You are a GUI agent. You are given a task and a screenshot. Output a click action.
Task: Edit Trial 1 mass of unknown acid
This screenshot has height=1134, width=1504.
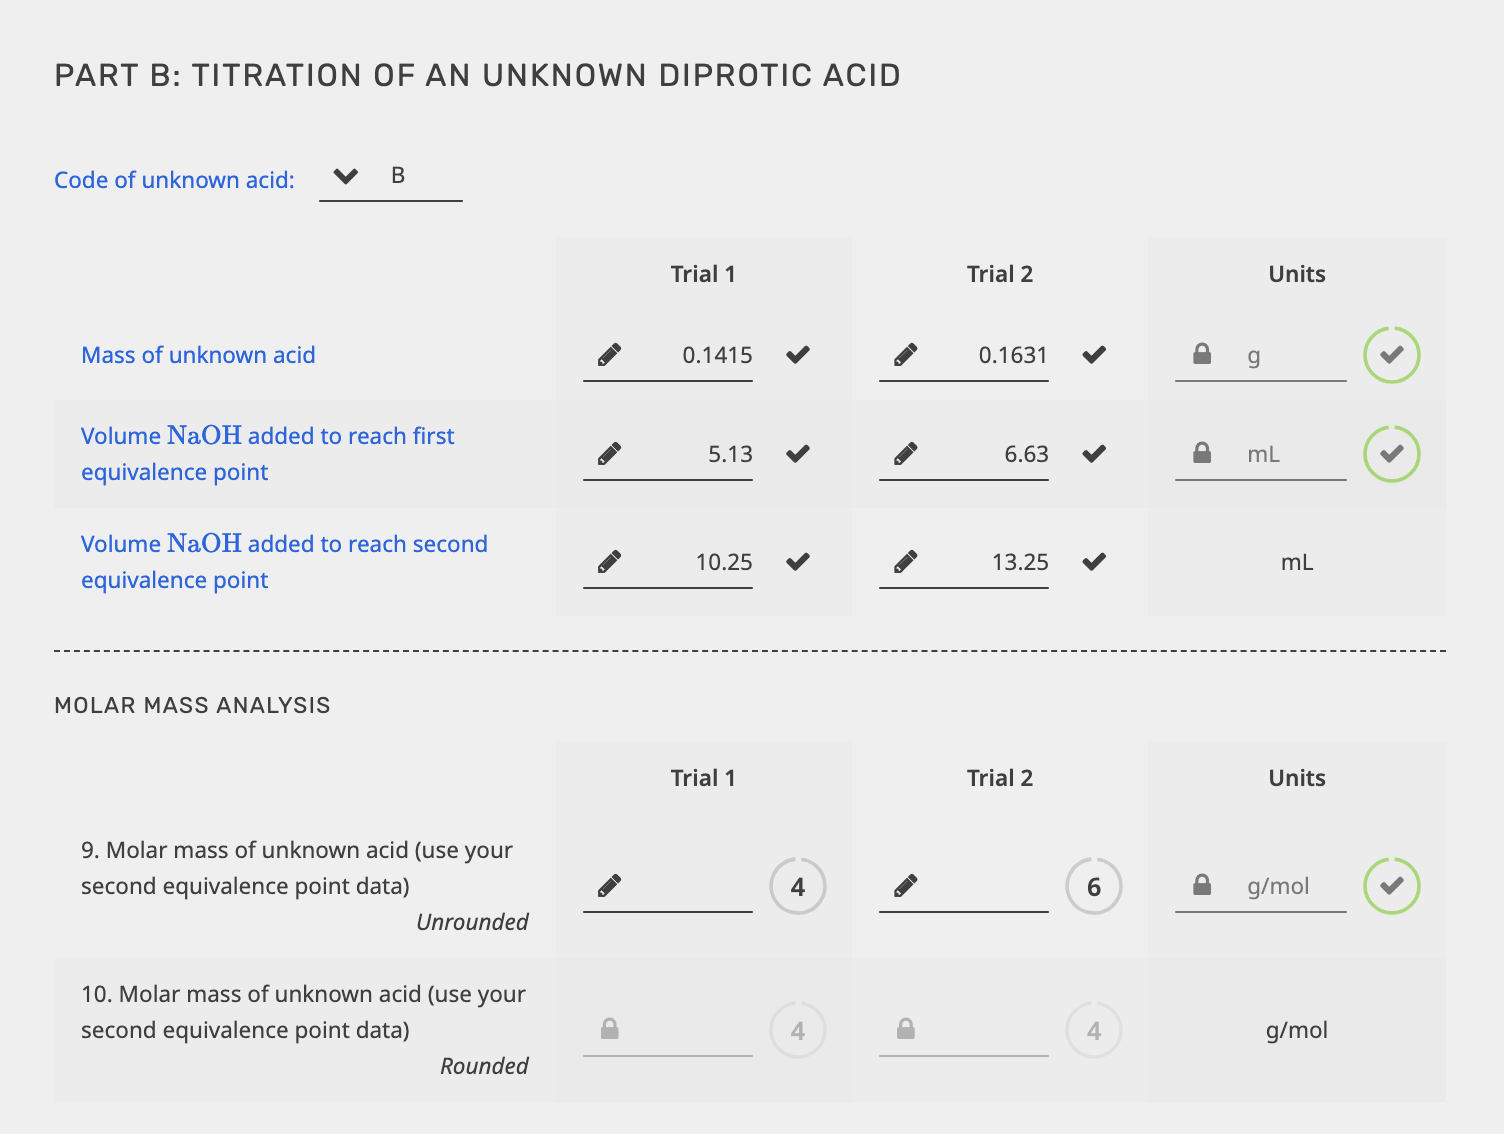(x=608, y=354)
